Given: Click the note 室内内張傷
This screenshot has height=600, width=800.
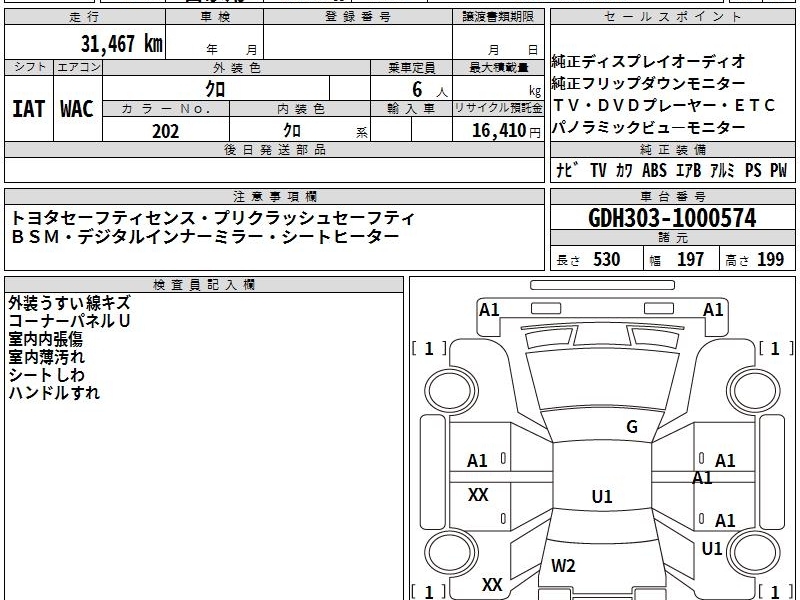Looking at the screenshot, I should point(45,339).
